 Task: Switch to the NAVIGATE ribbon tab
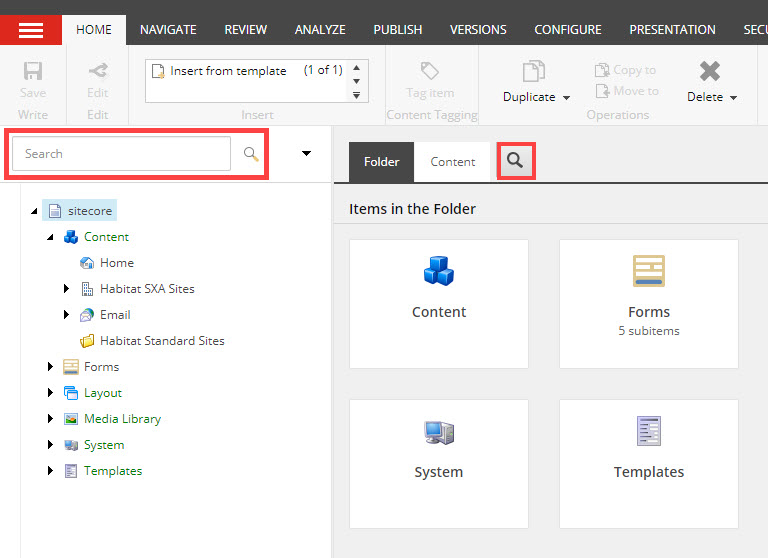(168, 30)
